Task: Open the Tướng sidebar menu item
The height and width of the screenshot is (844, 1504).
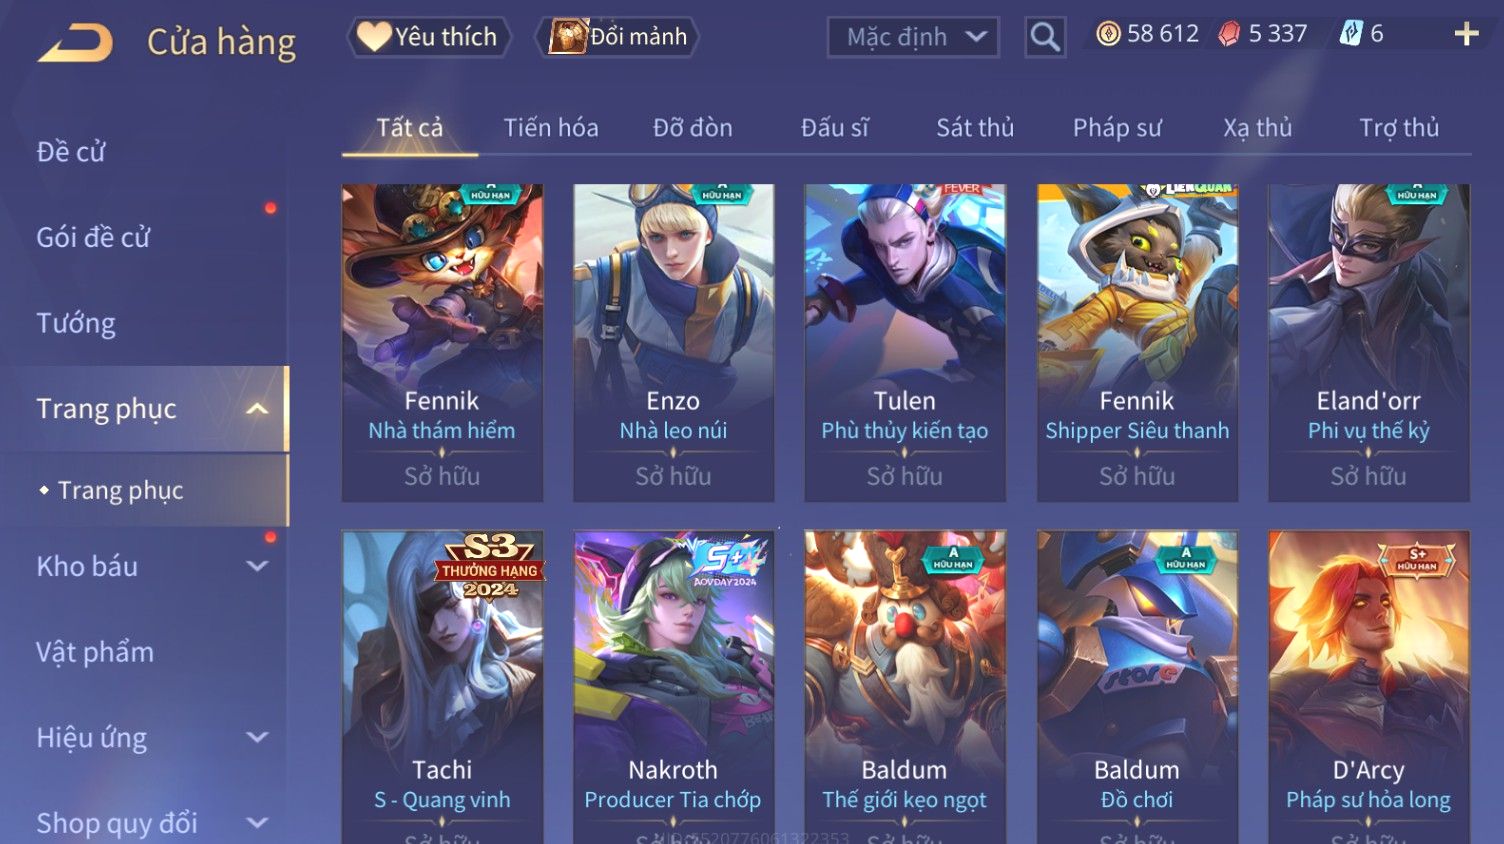Action: pos(76,324)
